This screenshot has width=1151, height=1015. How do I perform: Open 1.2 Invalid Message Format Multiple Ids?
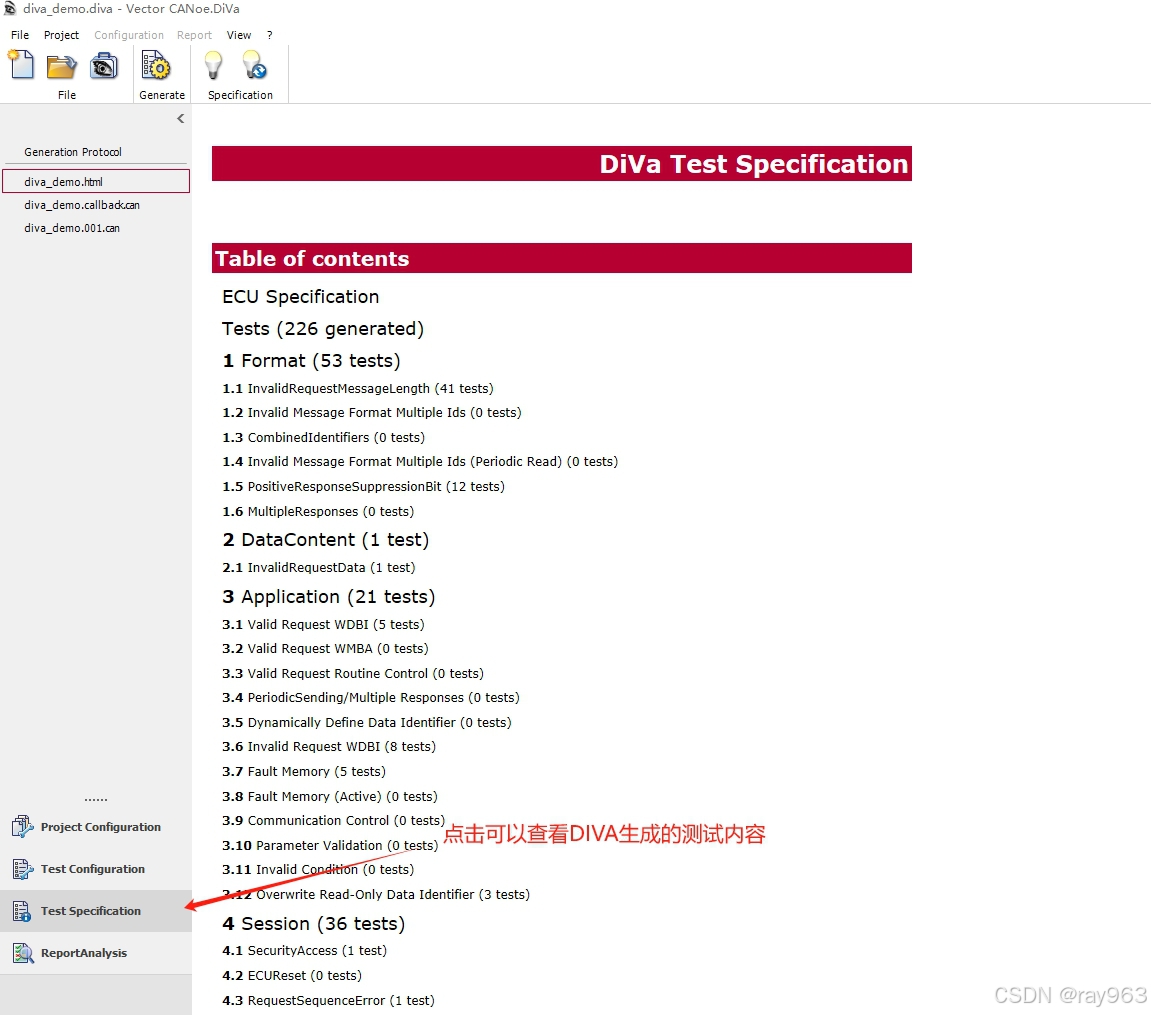pyautogui.click(x=371, y=412)
